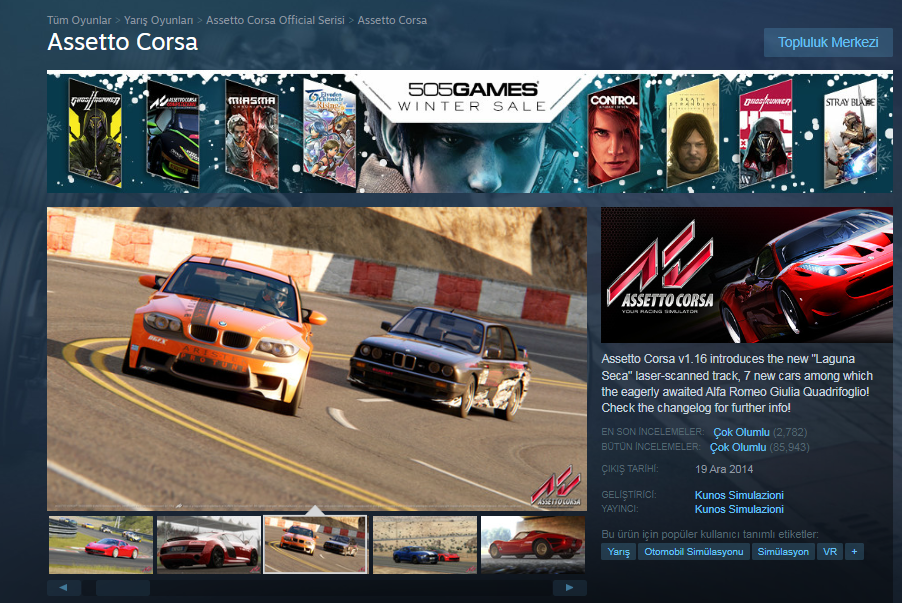The height and width of the screenshot is (603, 902).
Task: Click the Otomobil Simülasyonu tag
Action: pyautogui.click(x=694, y=552)
